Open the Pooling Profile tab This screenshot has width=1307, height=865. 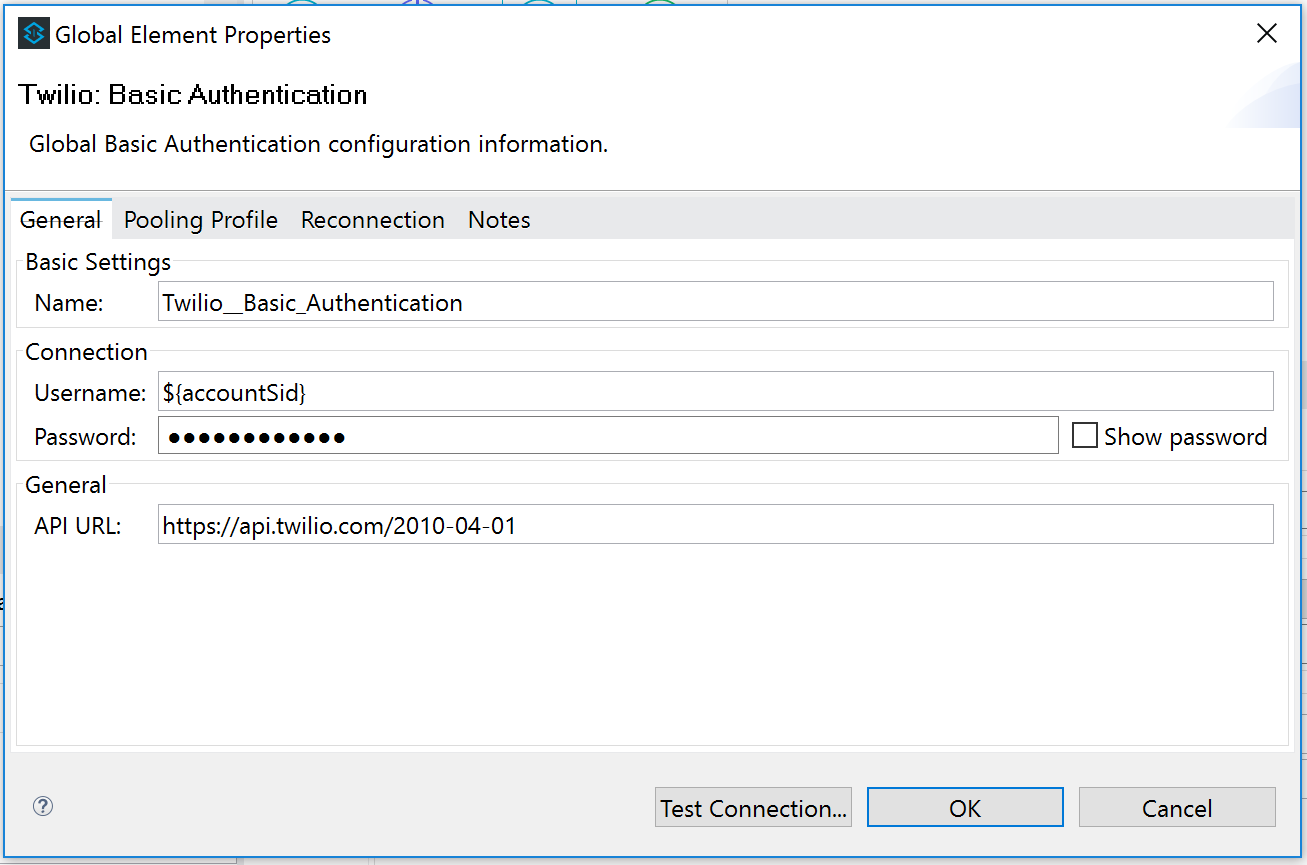coord(201,220)
